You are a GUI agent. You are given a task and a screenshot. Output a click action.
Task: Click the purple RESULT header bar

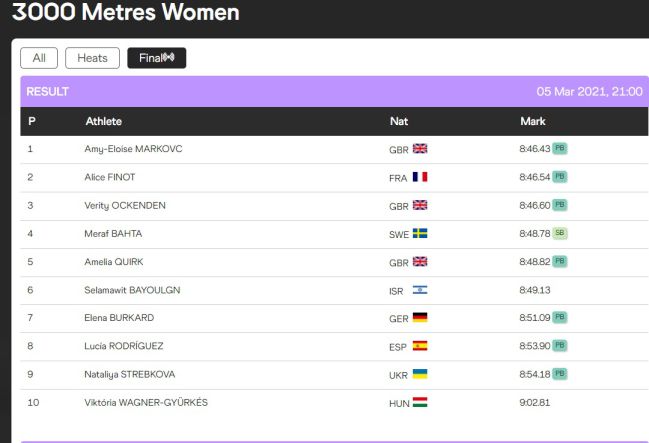pos(334,91)
